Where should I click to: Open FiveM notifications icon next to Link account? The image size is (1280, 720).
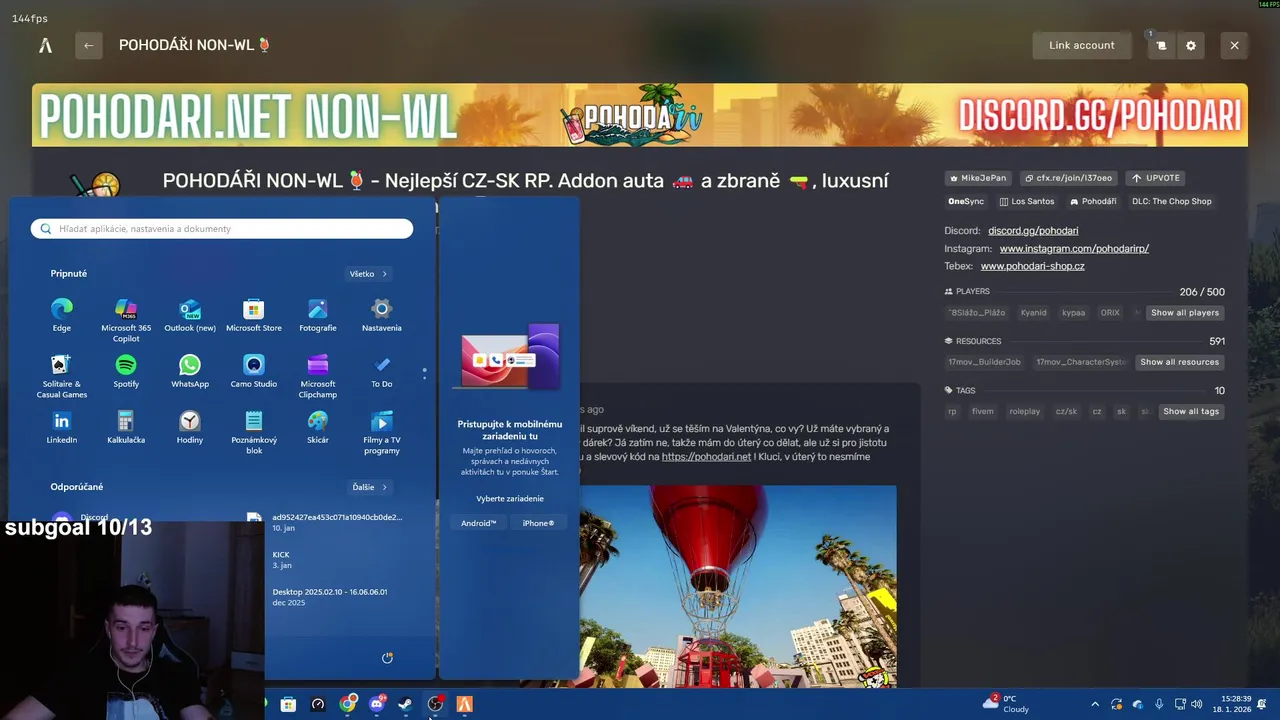tap(1161, 45)
